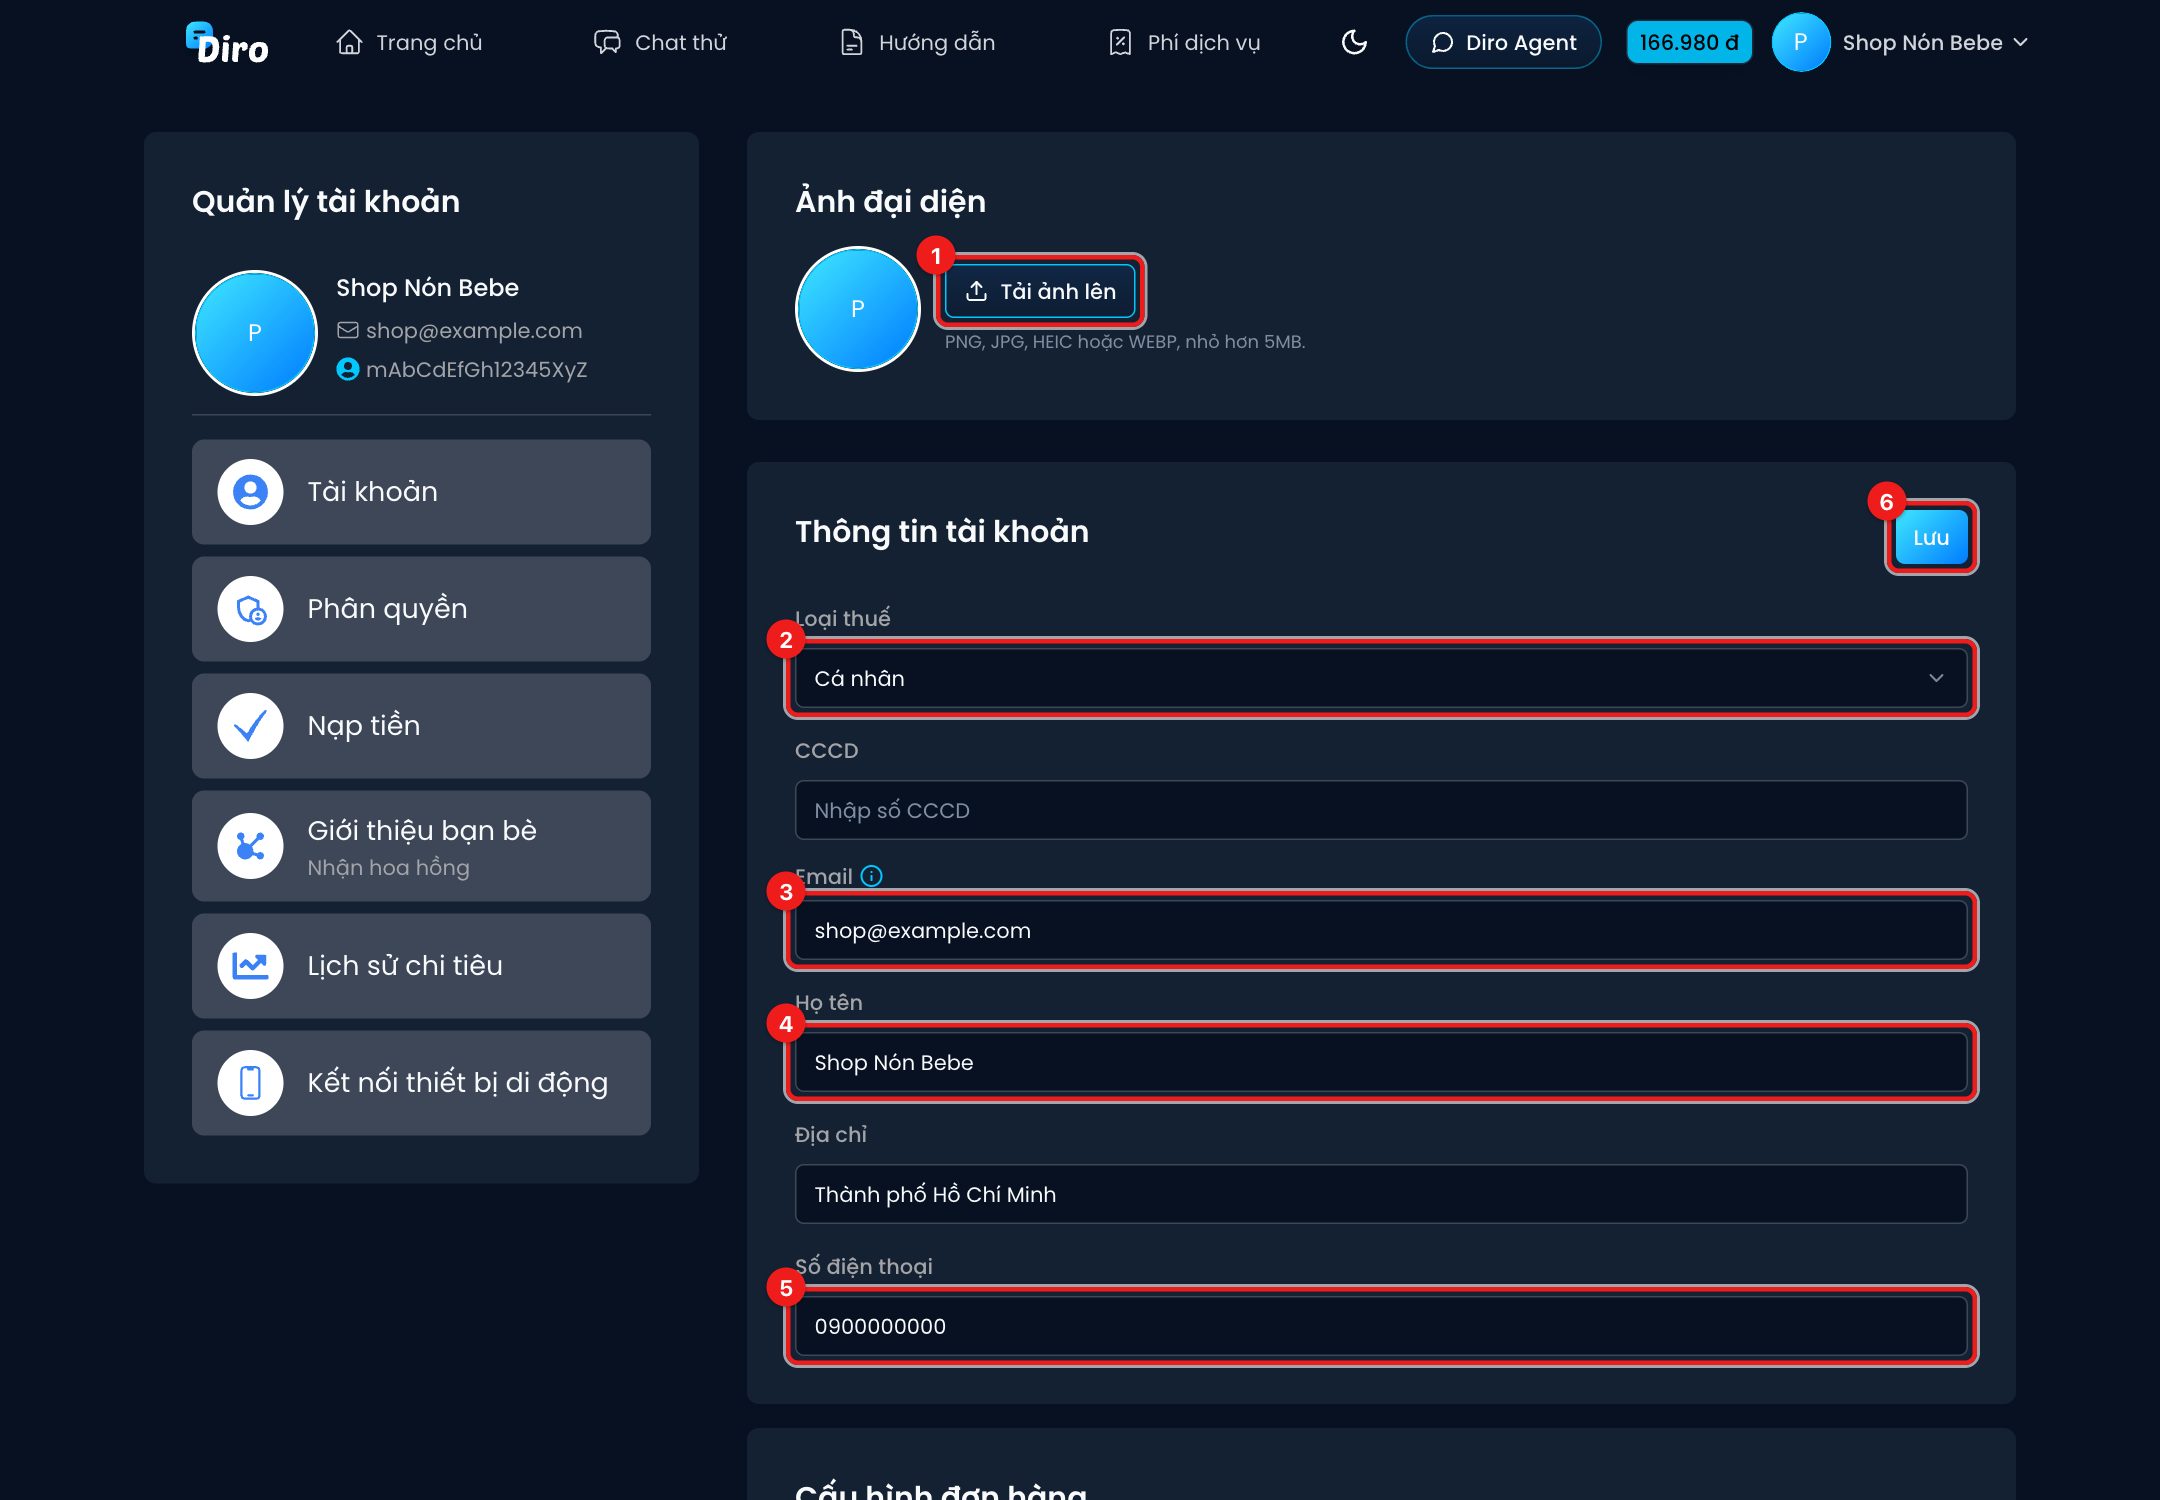The image size is (2160, 1500).
Task: Click the top-bar profile avatar P
Action: tap(1800, 42)
